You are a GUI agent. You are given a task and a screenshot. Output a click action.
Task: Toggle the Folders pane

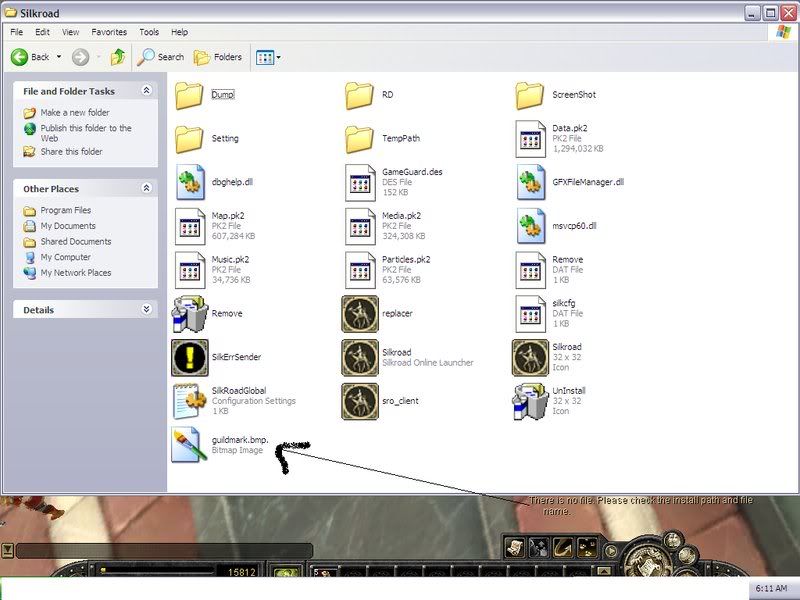point(217,57)
